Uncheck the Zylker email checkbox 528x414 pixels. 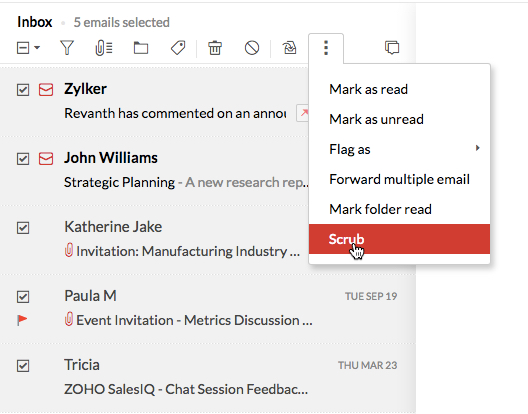23,90
